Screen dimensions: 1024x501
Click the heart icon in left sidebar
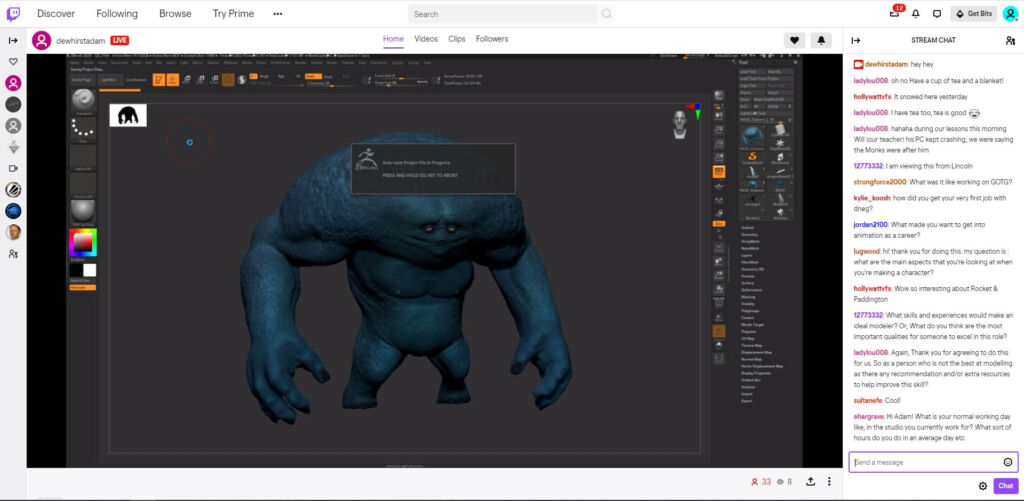(13, 61)
